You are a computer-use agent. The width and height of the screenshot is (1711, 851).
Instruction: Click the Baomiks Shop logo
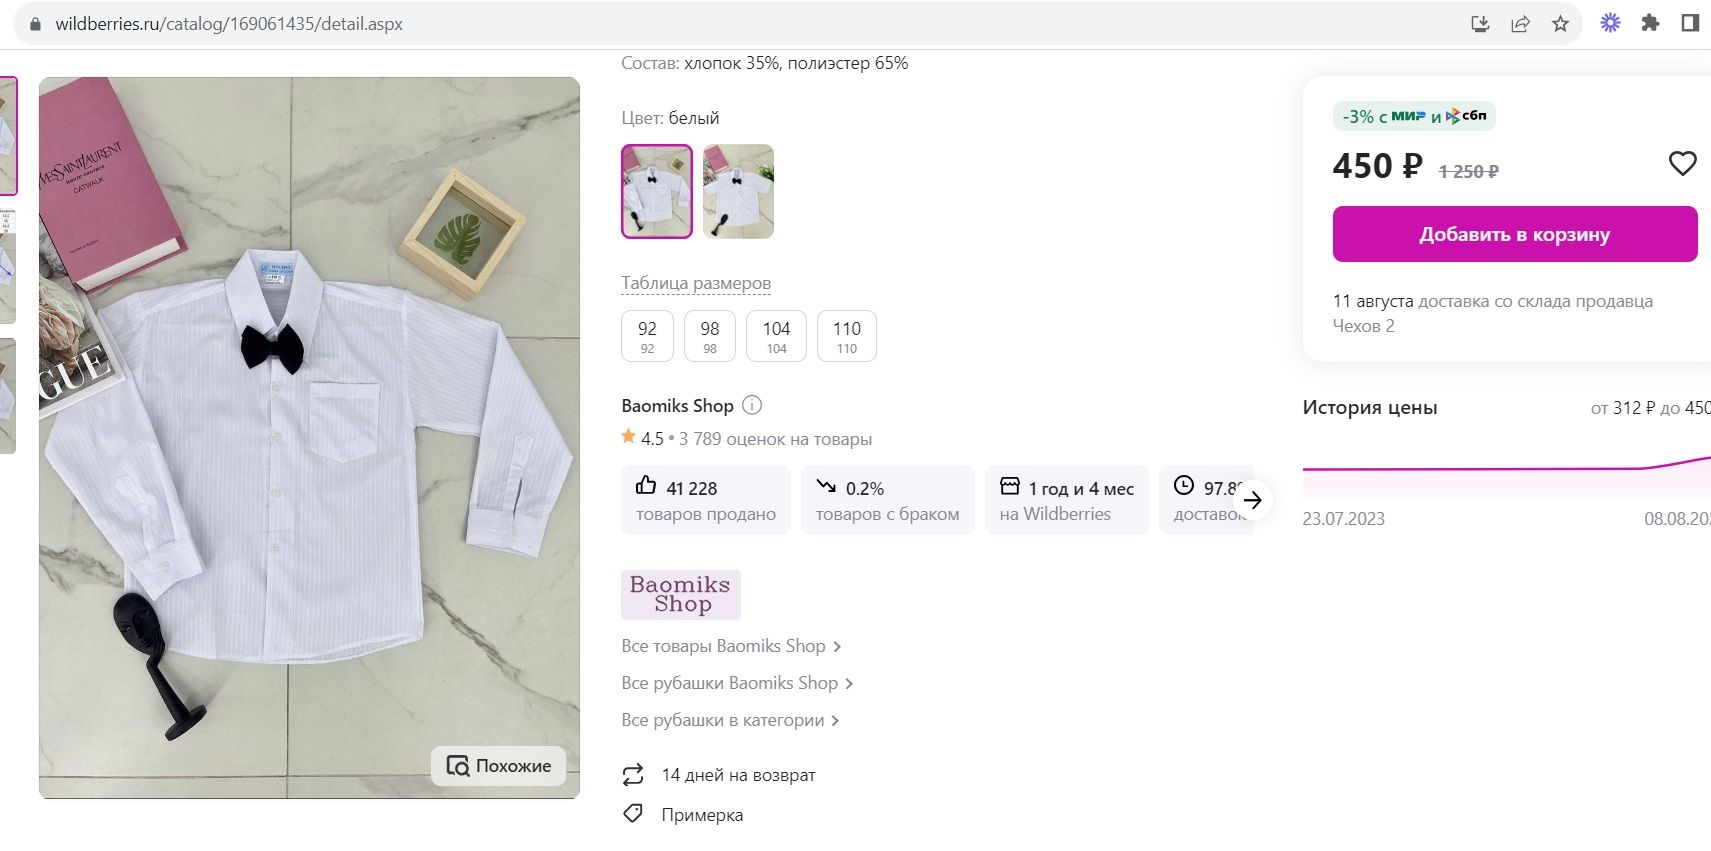point(680,594)
